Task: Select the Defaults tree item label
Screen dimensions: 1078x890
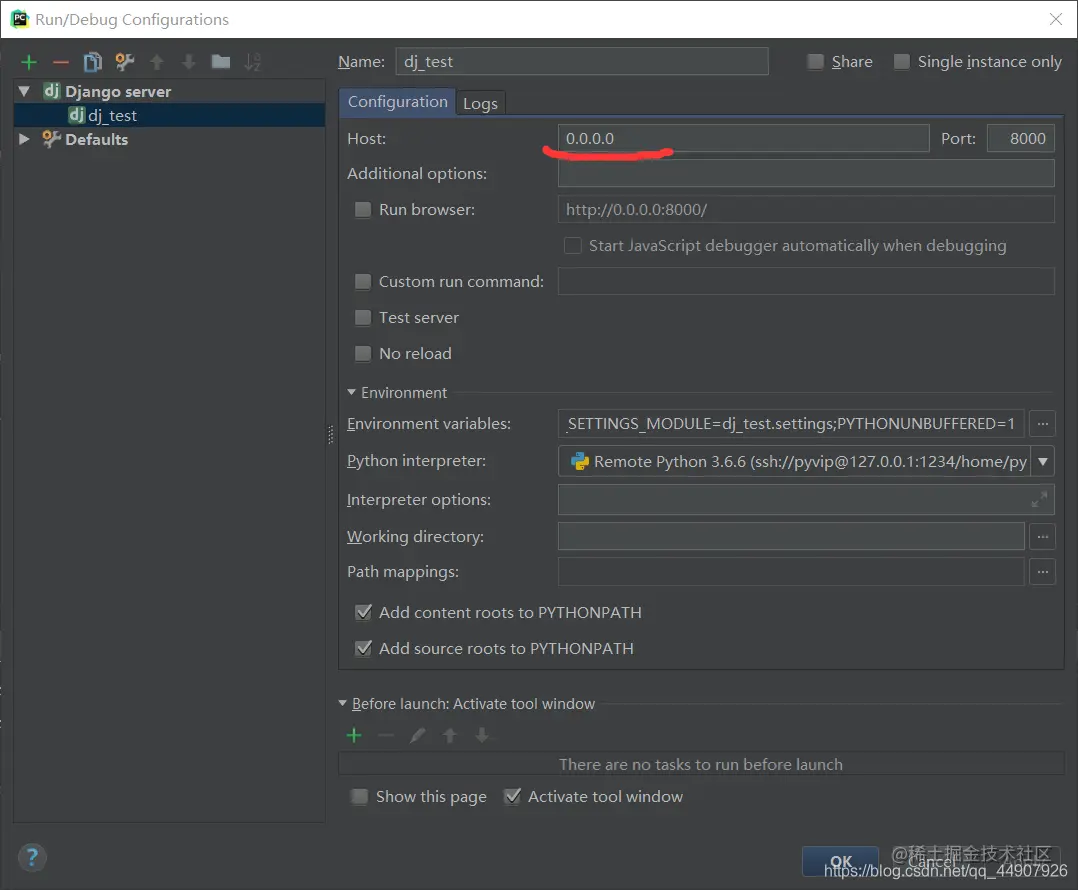Action: point(96,140)
